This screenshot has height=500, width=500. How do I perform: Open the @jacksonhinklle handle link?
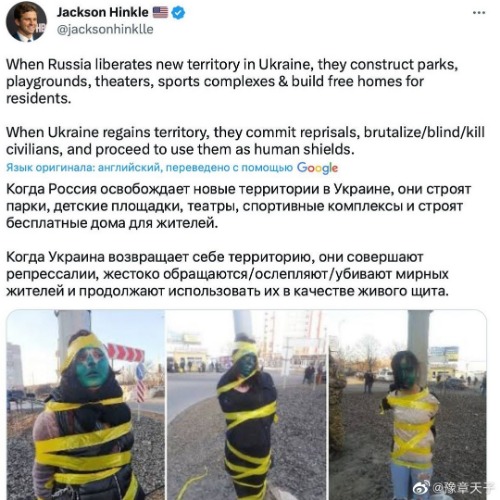(105, 29)
